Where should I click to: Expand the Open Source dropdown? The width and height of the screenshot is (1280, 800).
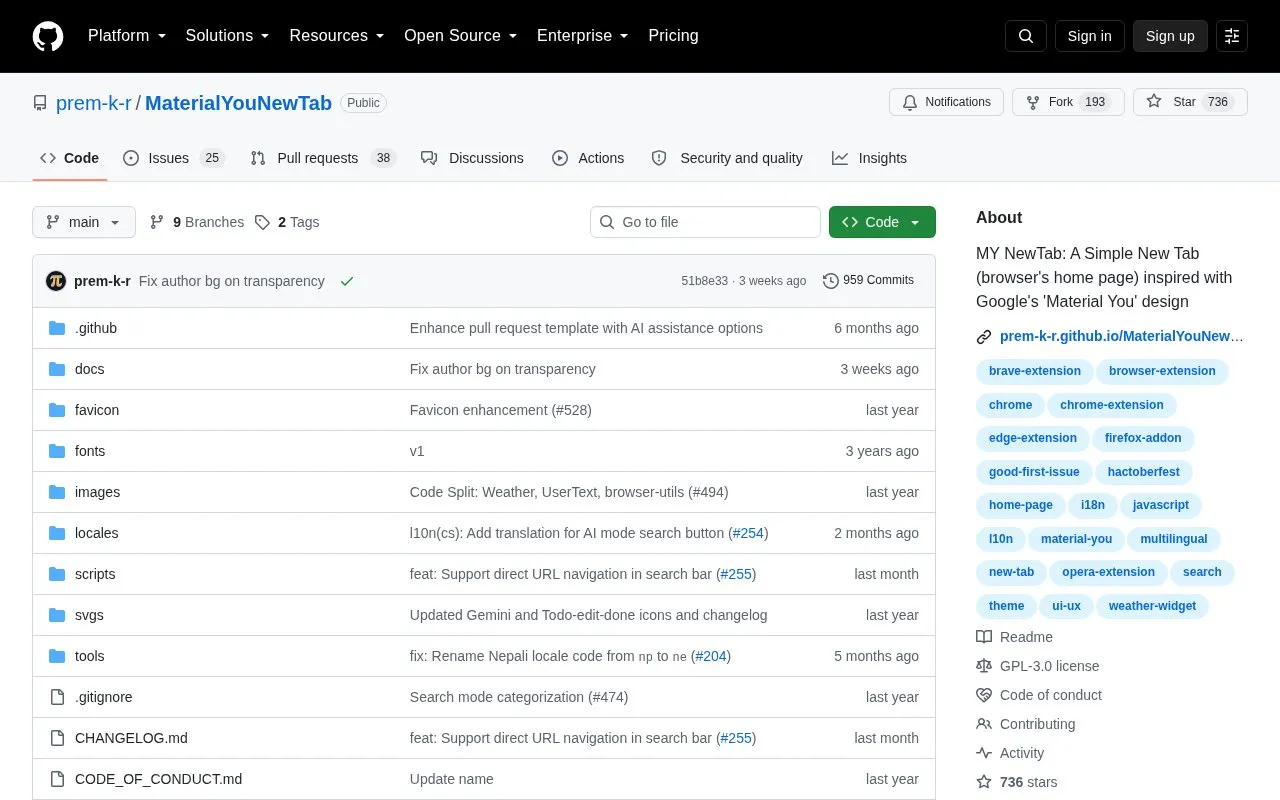point(461,36)
